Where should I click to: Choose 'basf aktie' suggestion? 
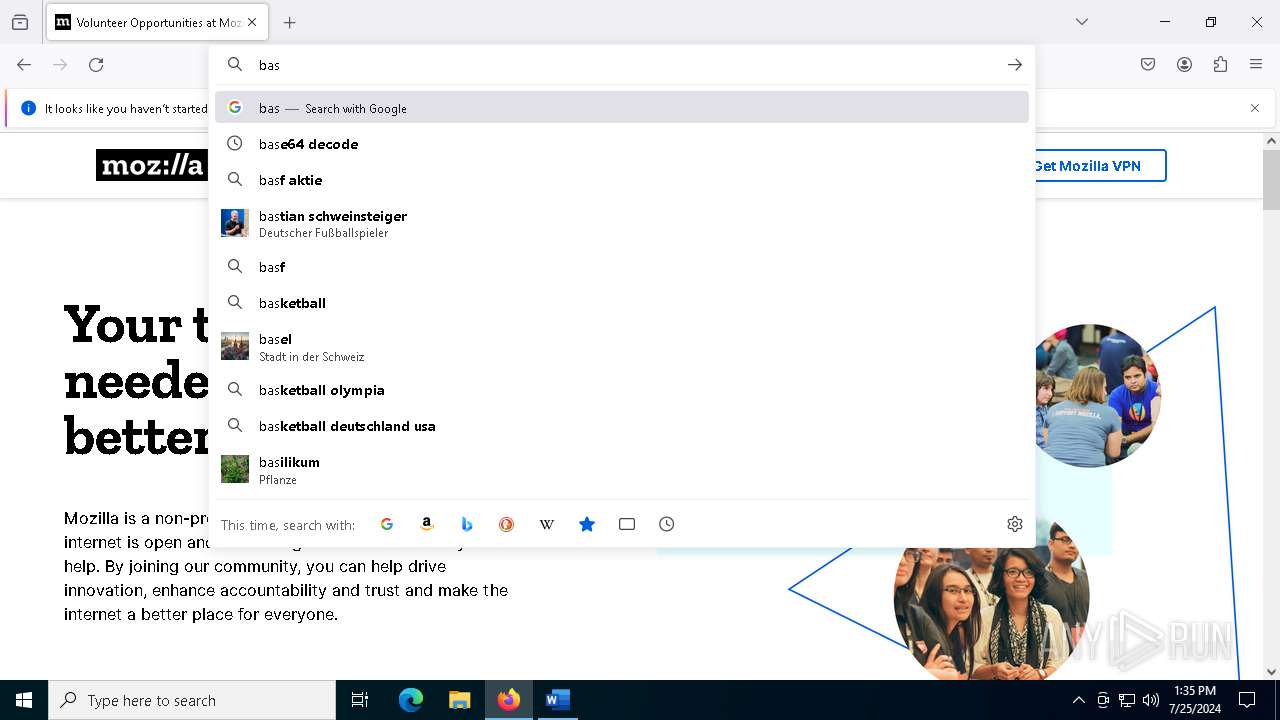[622, 180]
